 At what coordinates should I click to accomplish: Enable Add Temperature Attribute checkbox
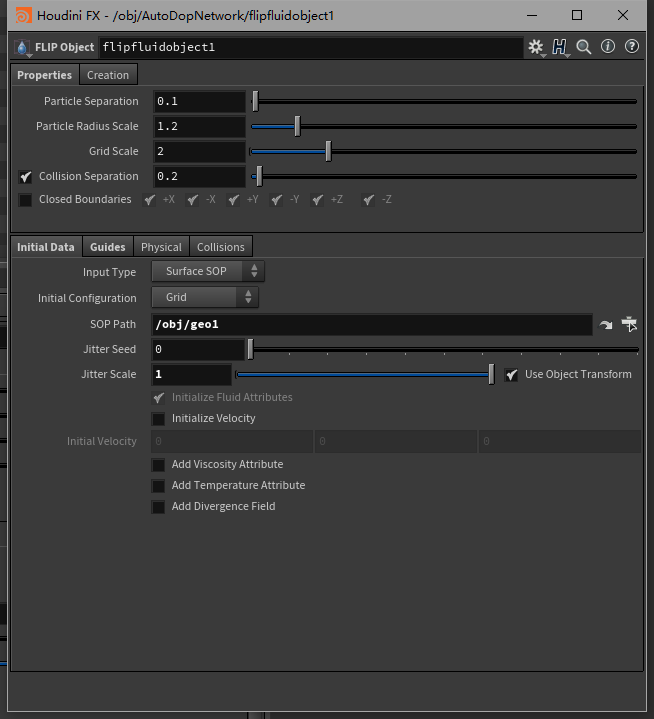pos(158,486)
